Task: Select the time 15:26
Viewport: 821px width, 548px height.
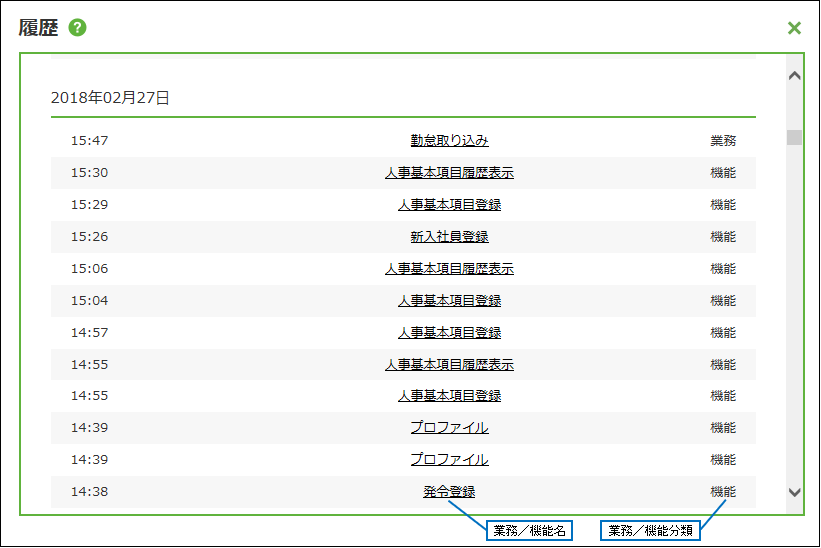Action: click(90, 237)
